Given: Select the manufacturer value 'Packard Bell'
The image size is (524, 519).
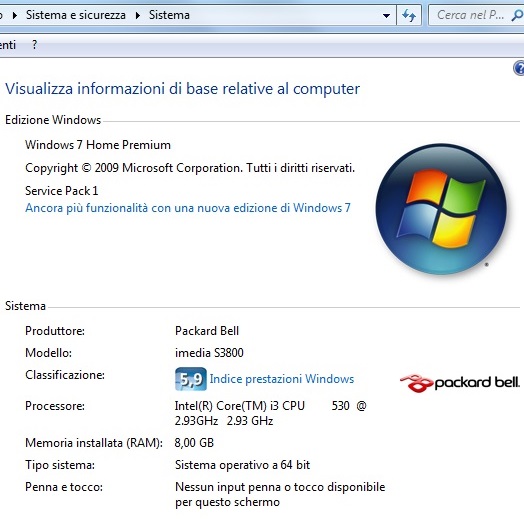Looking at the screenshot, I should (x=207, y=331).
